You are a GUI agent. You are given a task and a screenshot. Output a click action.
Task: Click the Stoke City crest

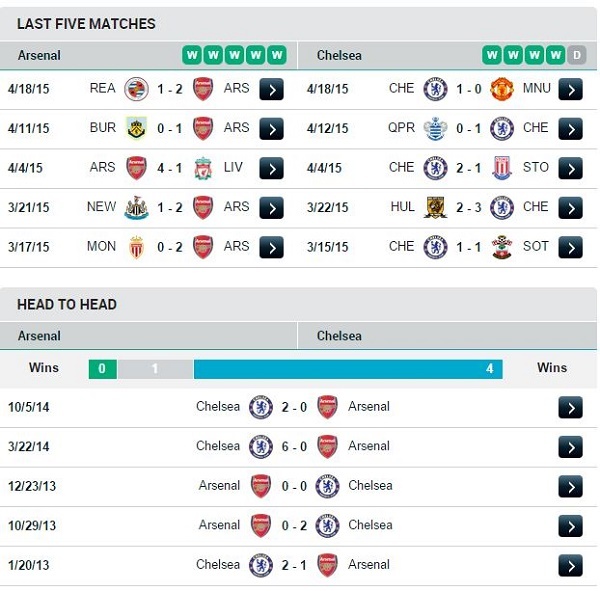tap(502, 168)
